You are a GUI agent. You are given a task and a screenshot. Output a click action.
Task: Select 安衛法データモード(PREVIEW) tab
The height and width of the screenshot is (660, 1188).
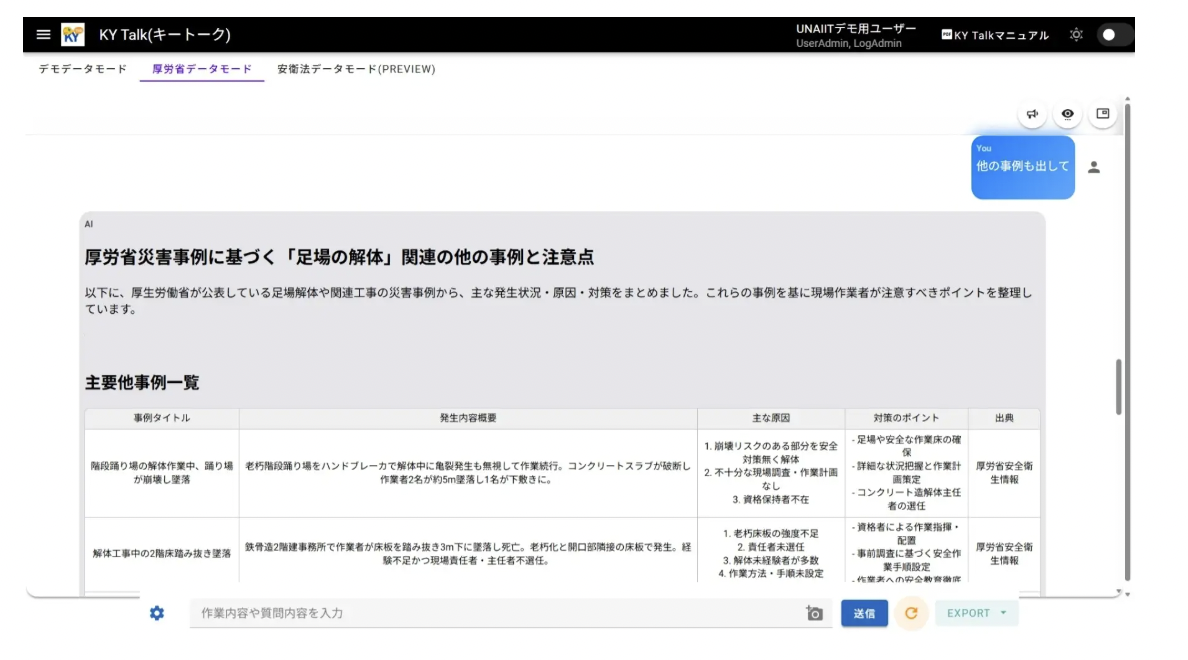click(x=356, y=69)
